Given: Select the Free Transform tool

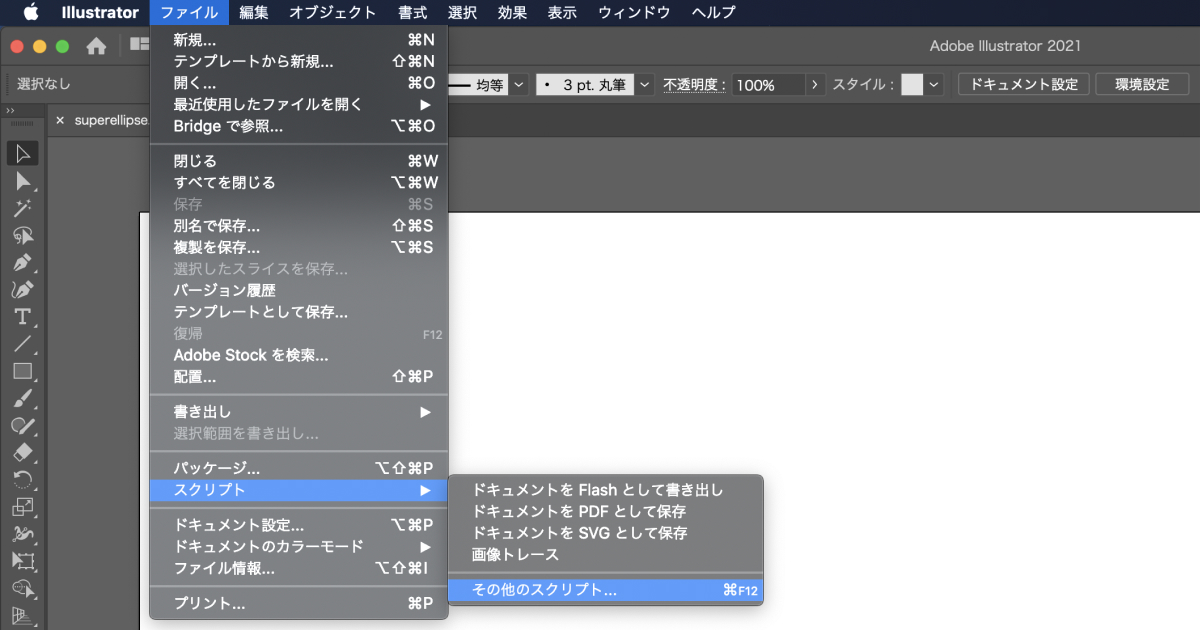Looking at the screenshot, I should (23, 560).
